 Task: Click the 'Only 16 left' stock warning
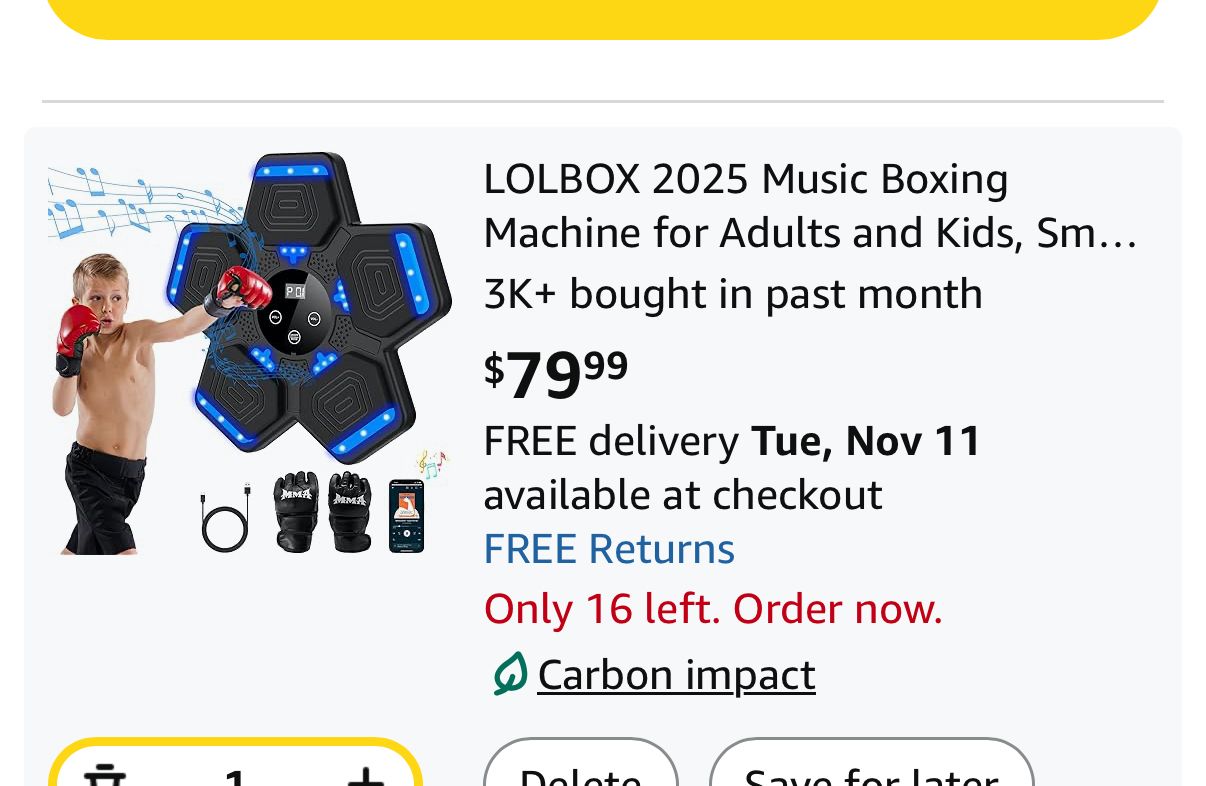(x=713, y=609)
